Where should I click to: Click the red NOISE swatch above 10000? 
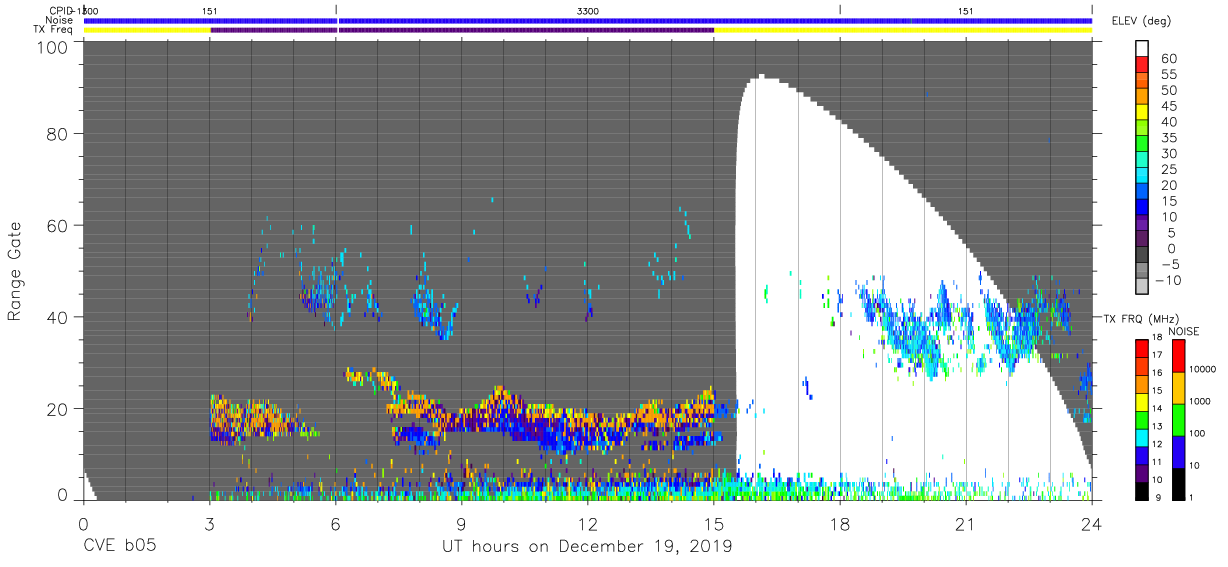coord(1180,354)
